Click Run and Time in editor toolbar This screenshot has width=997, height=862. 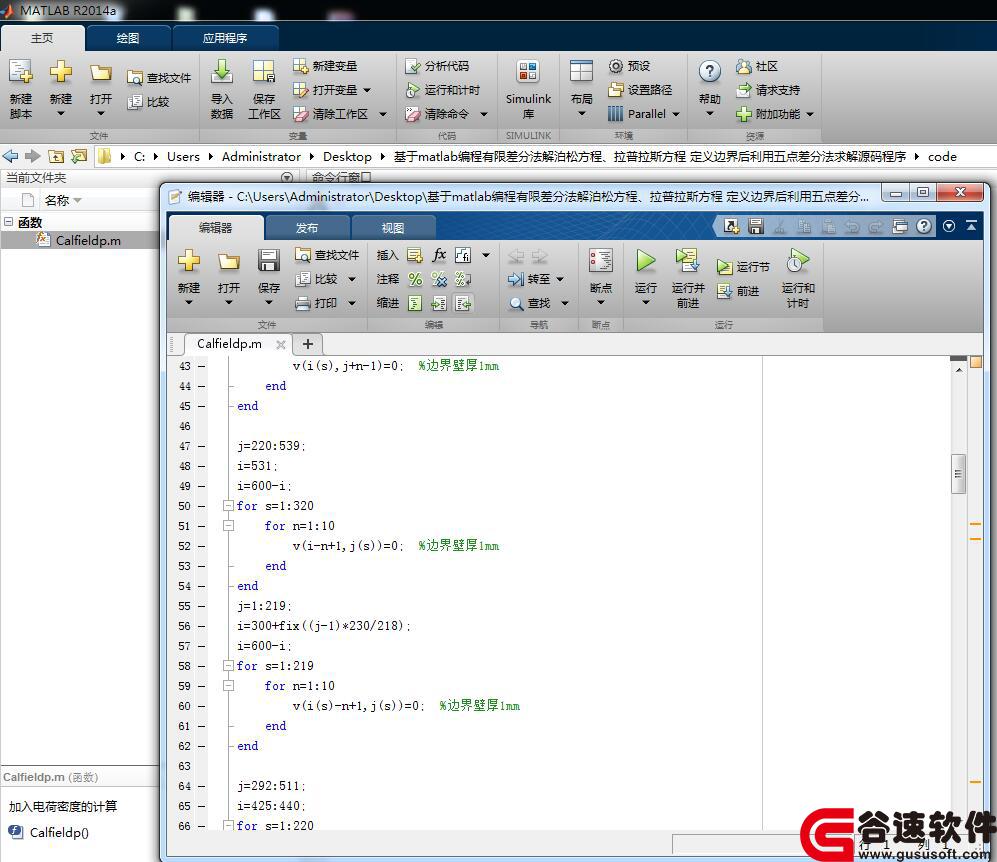point(797,278)
